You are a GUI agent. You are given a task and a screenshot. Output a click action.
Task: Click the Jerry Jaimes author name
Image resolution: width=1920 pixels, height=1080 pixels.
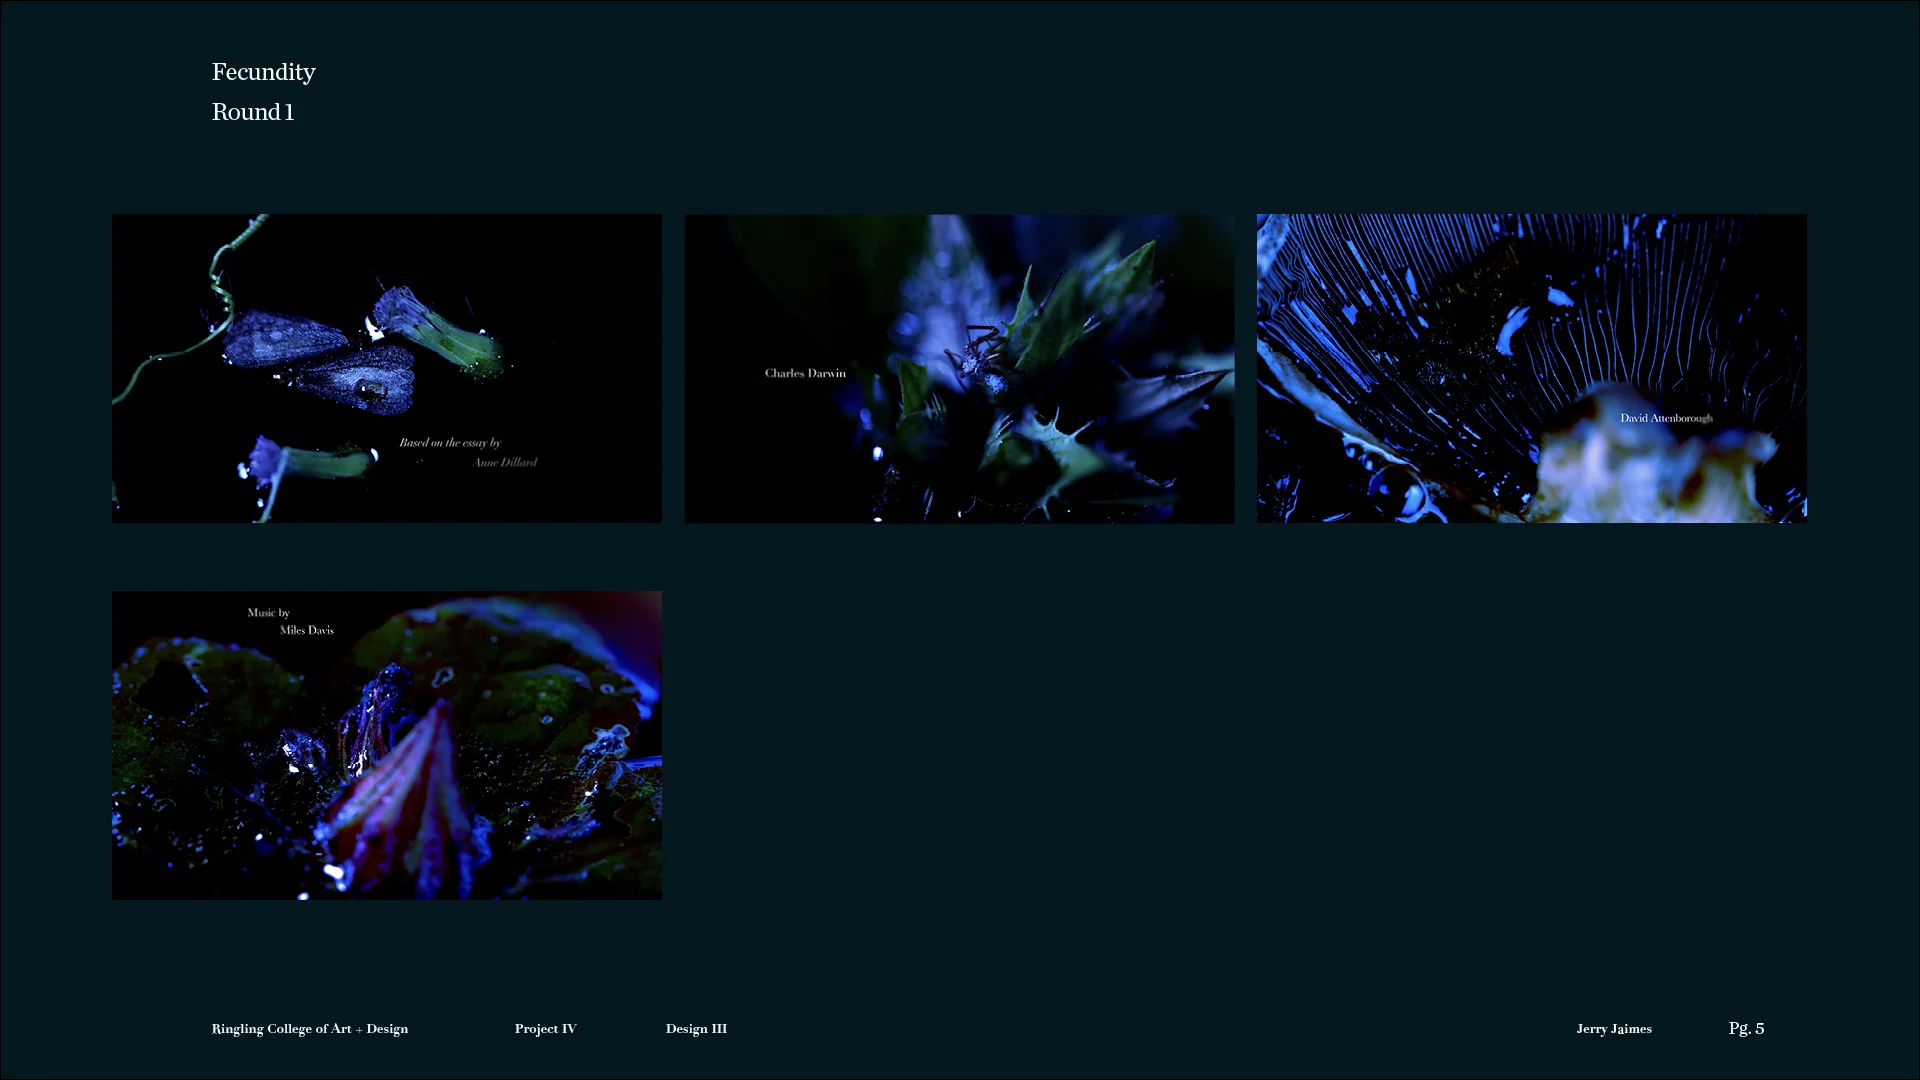1613,1028
